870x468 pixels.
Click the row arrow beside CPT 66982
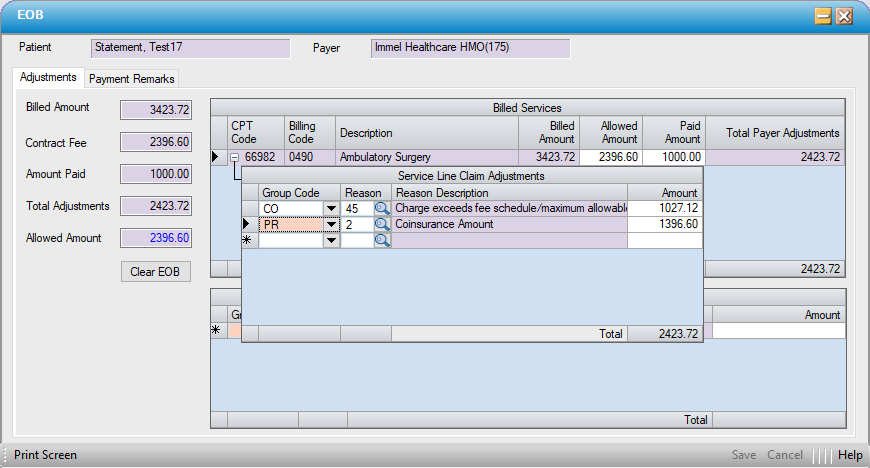pyautogui.click(x=216, y=157)
